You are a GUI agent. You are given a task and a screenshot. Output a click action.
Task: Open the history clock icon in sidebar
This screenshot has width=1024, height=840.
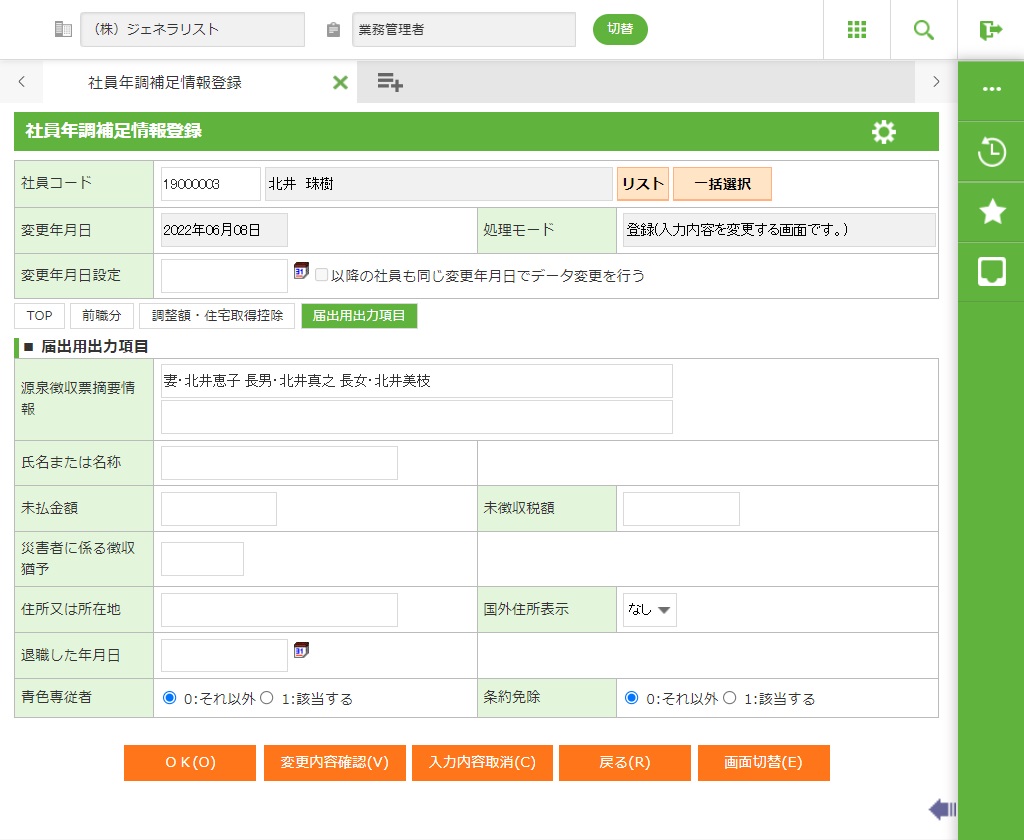pyautogui.click(x=991, y=153)
